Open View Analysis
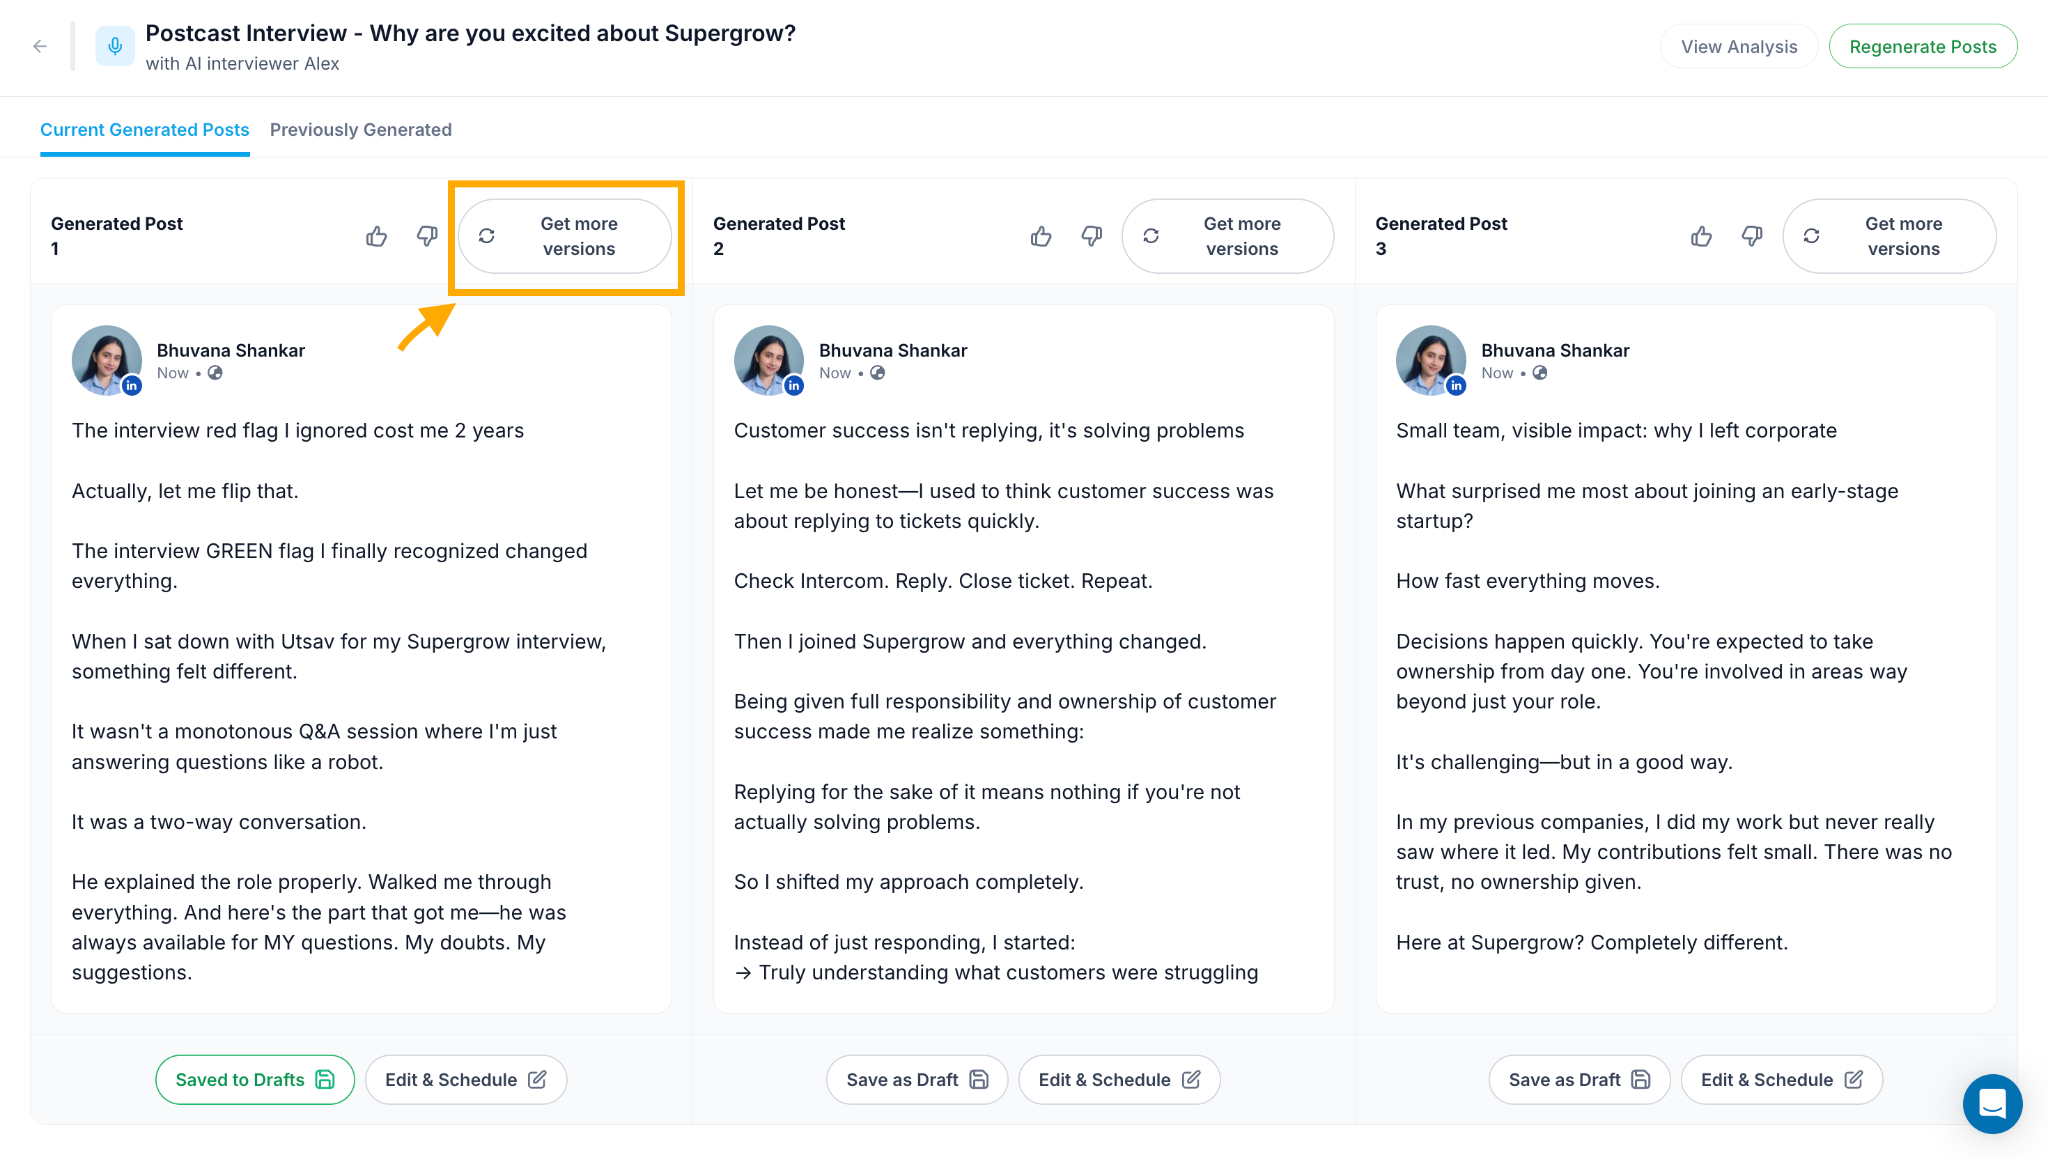 (x=1739, y=47)
